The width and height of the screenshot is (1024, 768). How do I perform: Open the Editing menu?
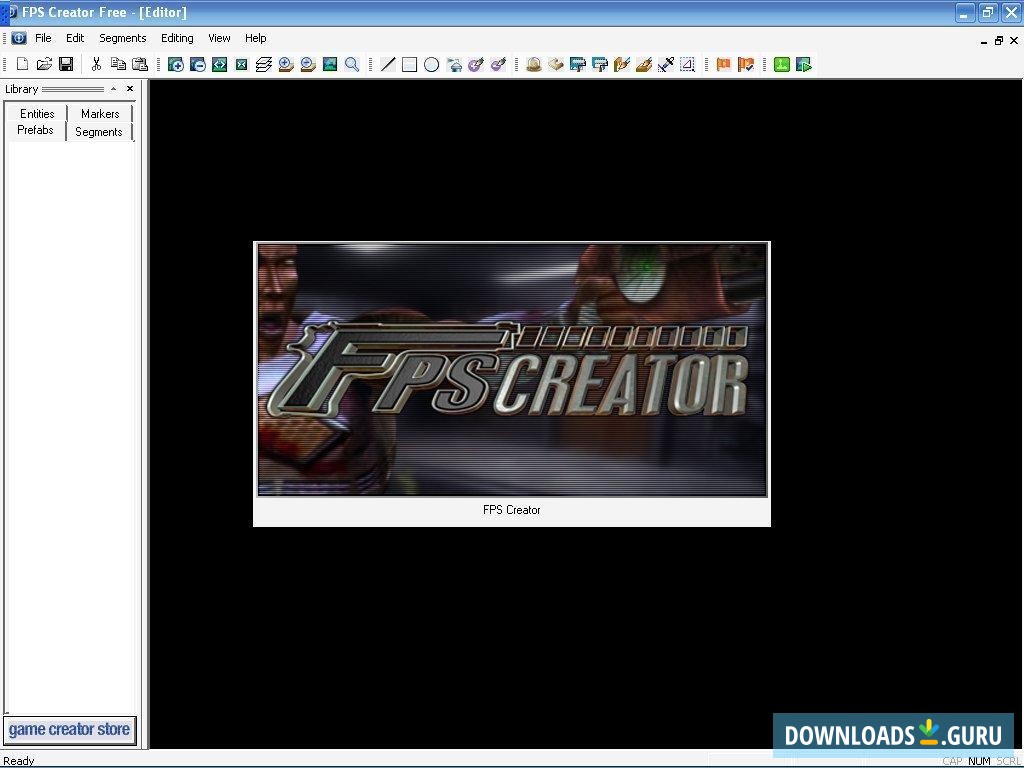tap(176, 38)
